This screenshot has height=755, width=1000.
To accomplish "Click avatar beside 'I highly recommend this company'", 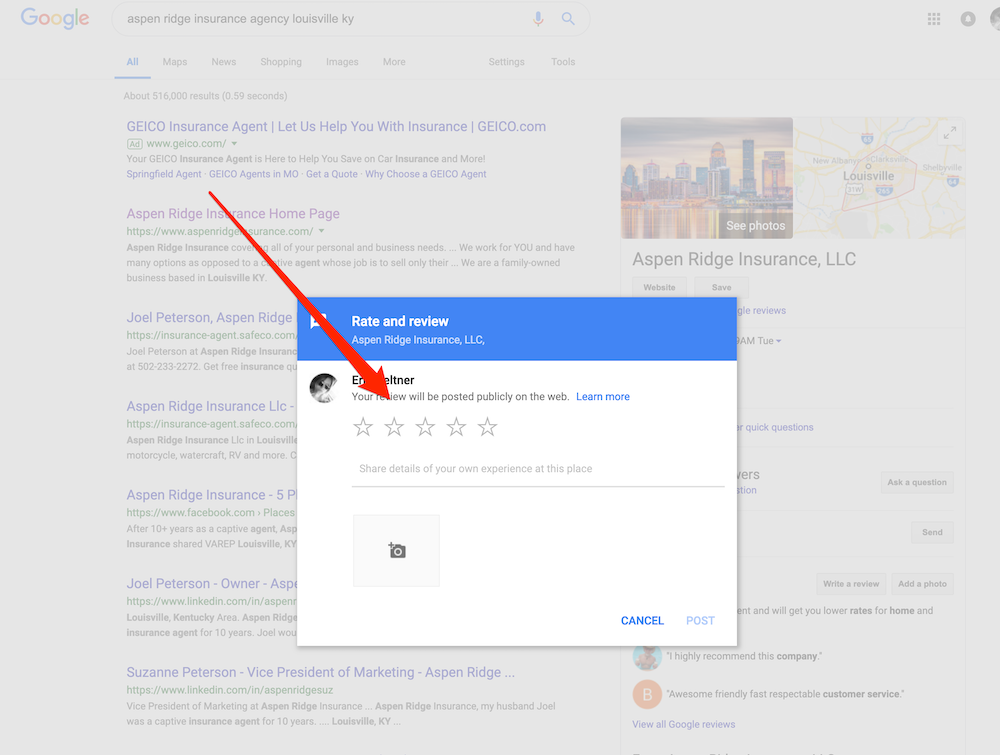I will 647,656.
